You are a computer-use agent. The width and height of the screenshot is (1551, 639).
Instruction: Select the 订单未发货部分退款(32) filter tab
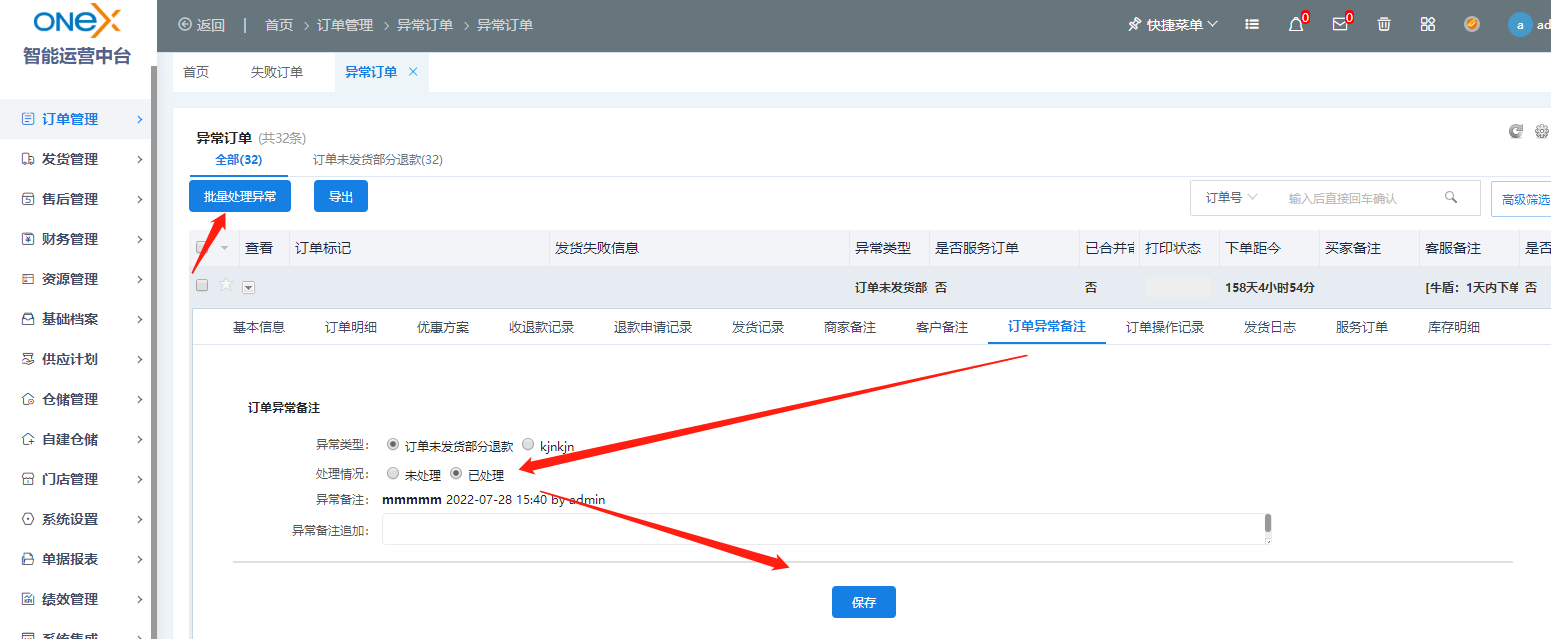click(x=378, y=160)
